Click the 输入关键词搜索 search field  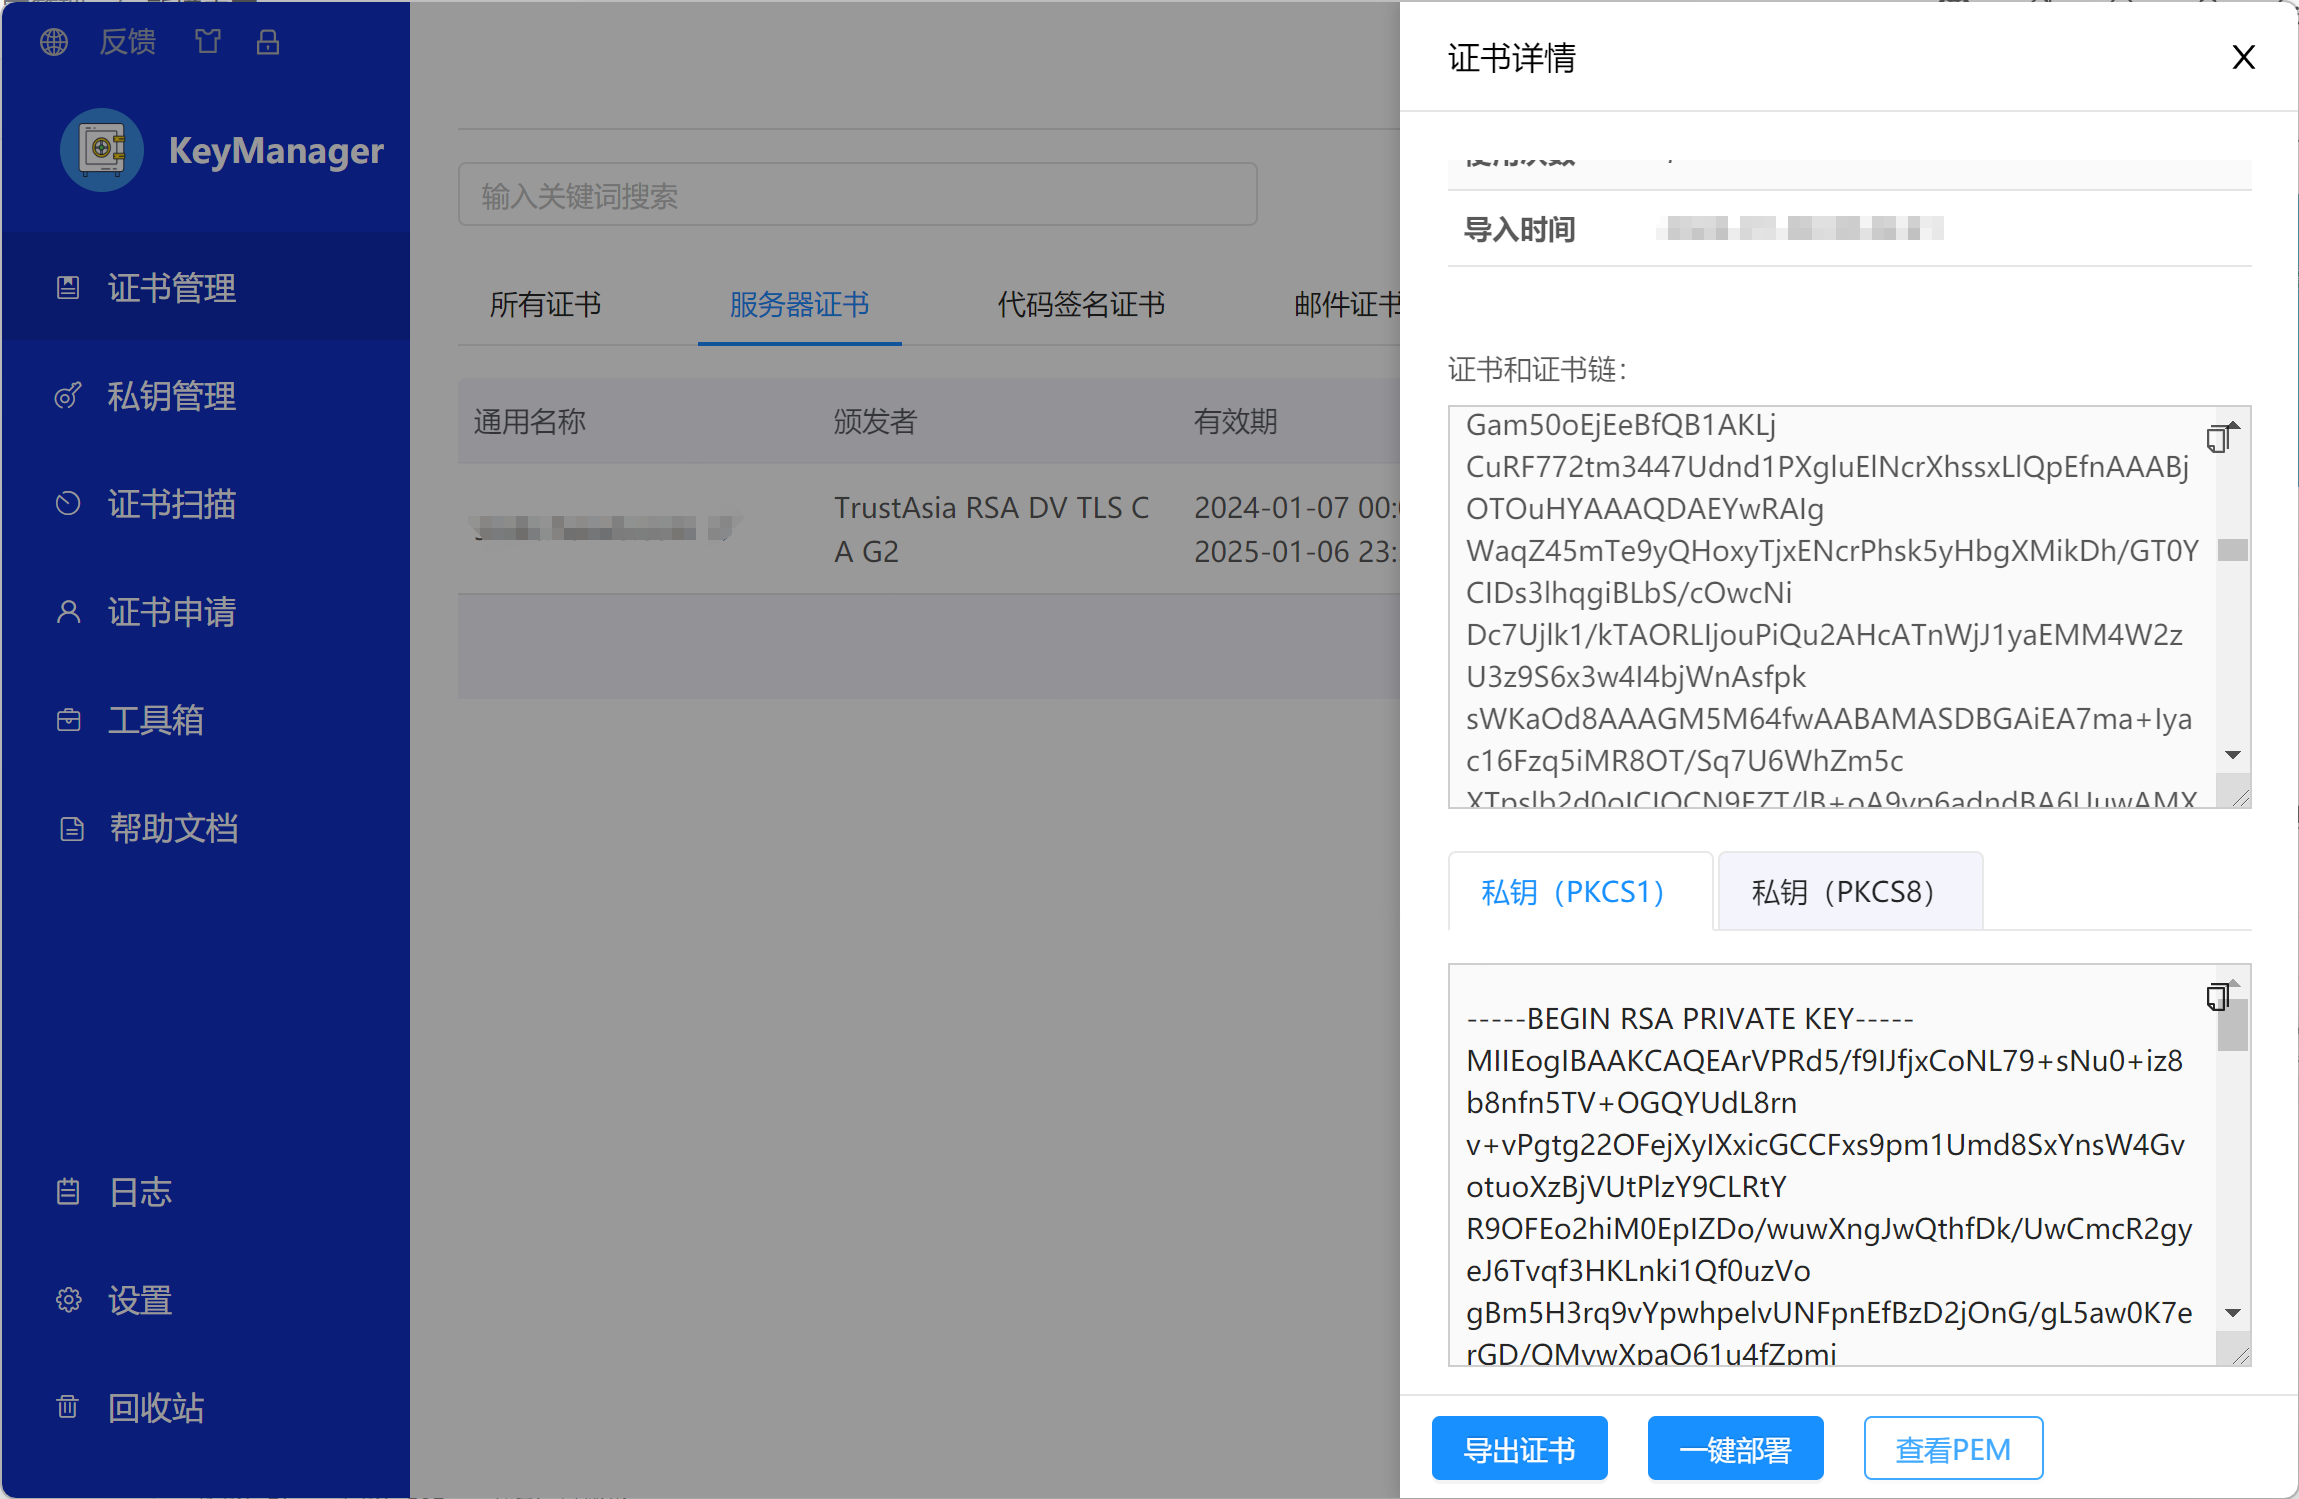click(x=857, y=195)
